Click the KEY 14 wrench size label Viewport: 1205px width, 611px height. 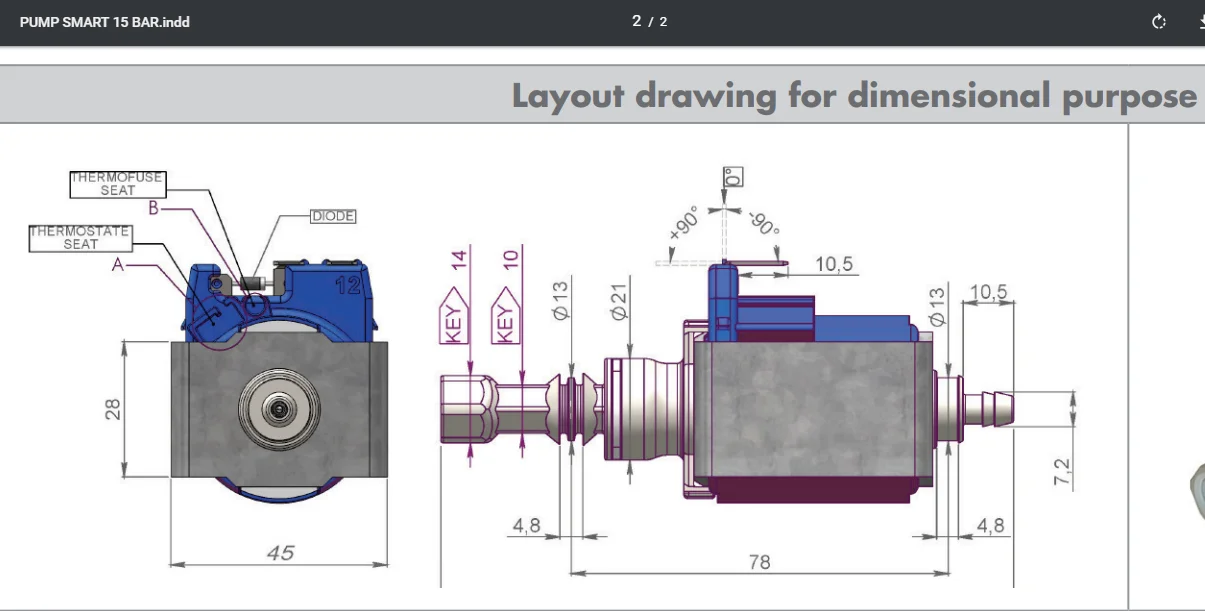pyautogui.click(x=456, y=297)
